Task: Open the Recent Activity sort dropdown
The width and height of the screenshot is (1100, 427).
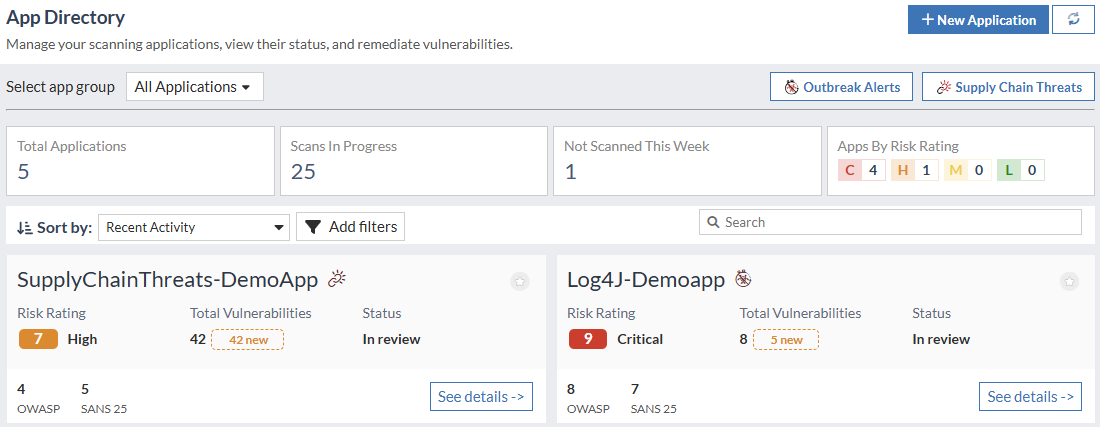Action: tap(194, 227)
